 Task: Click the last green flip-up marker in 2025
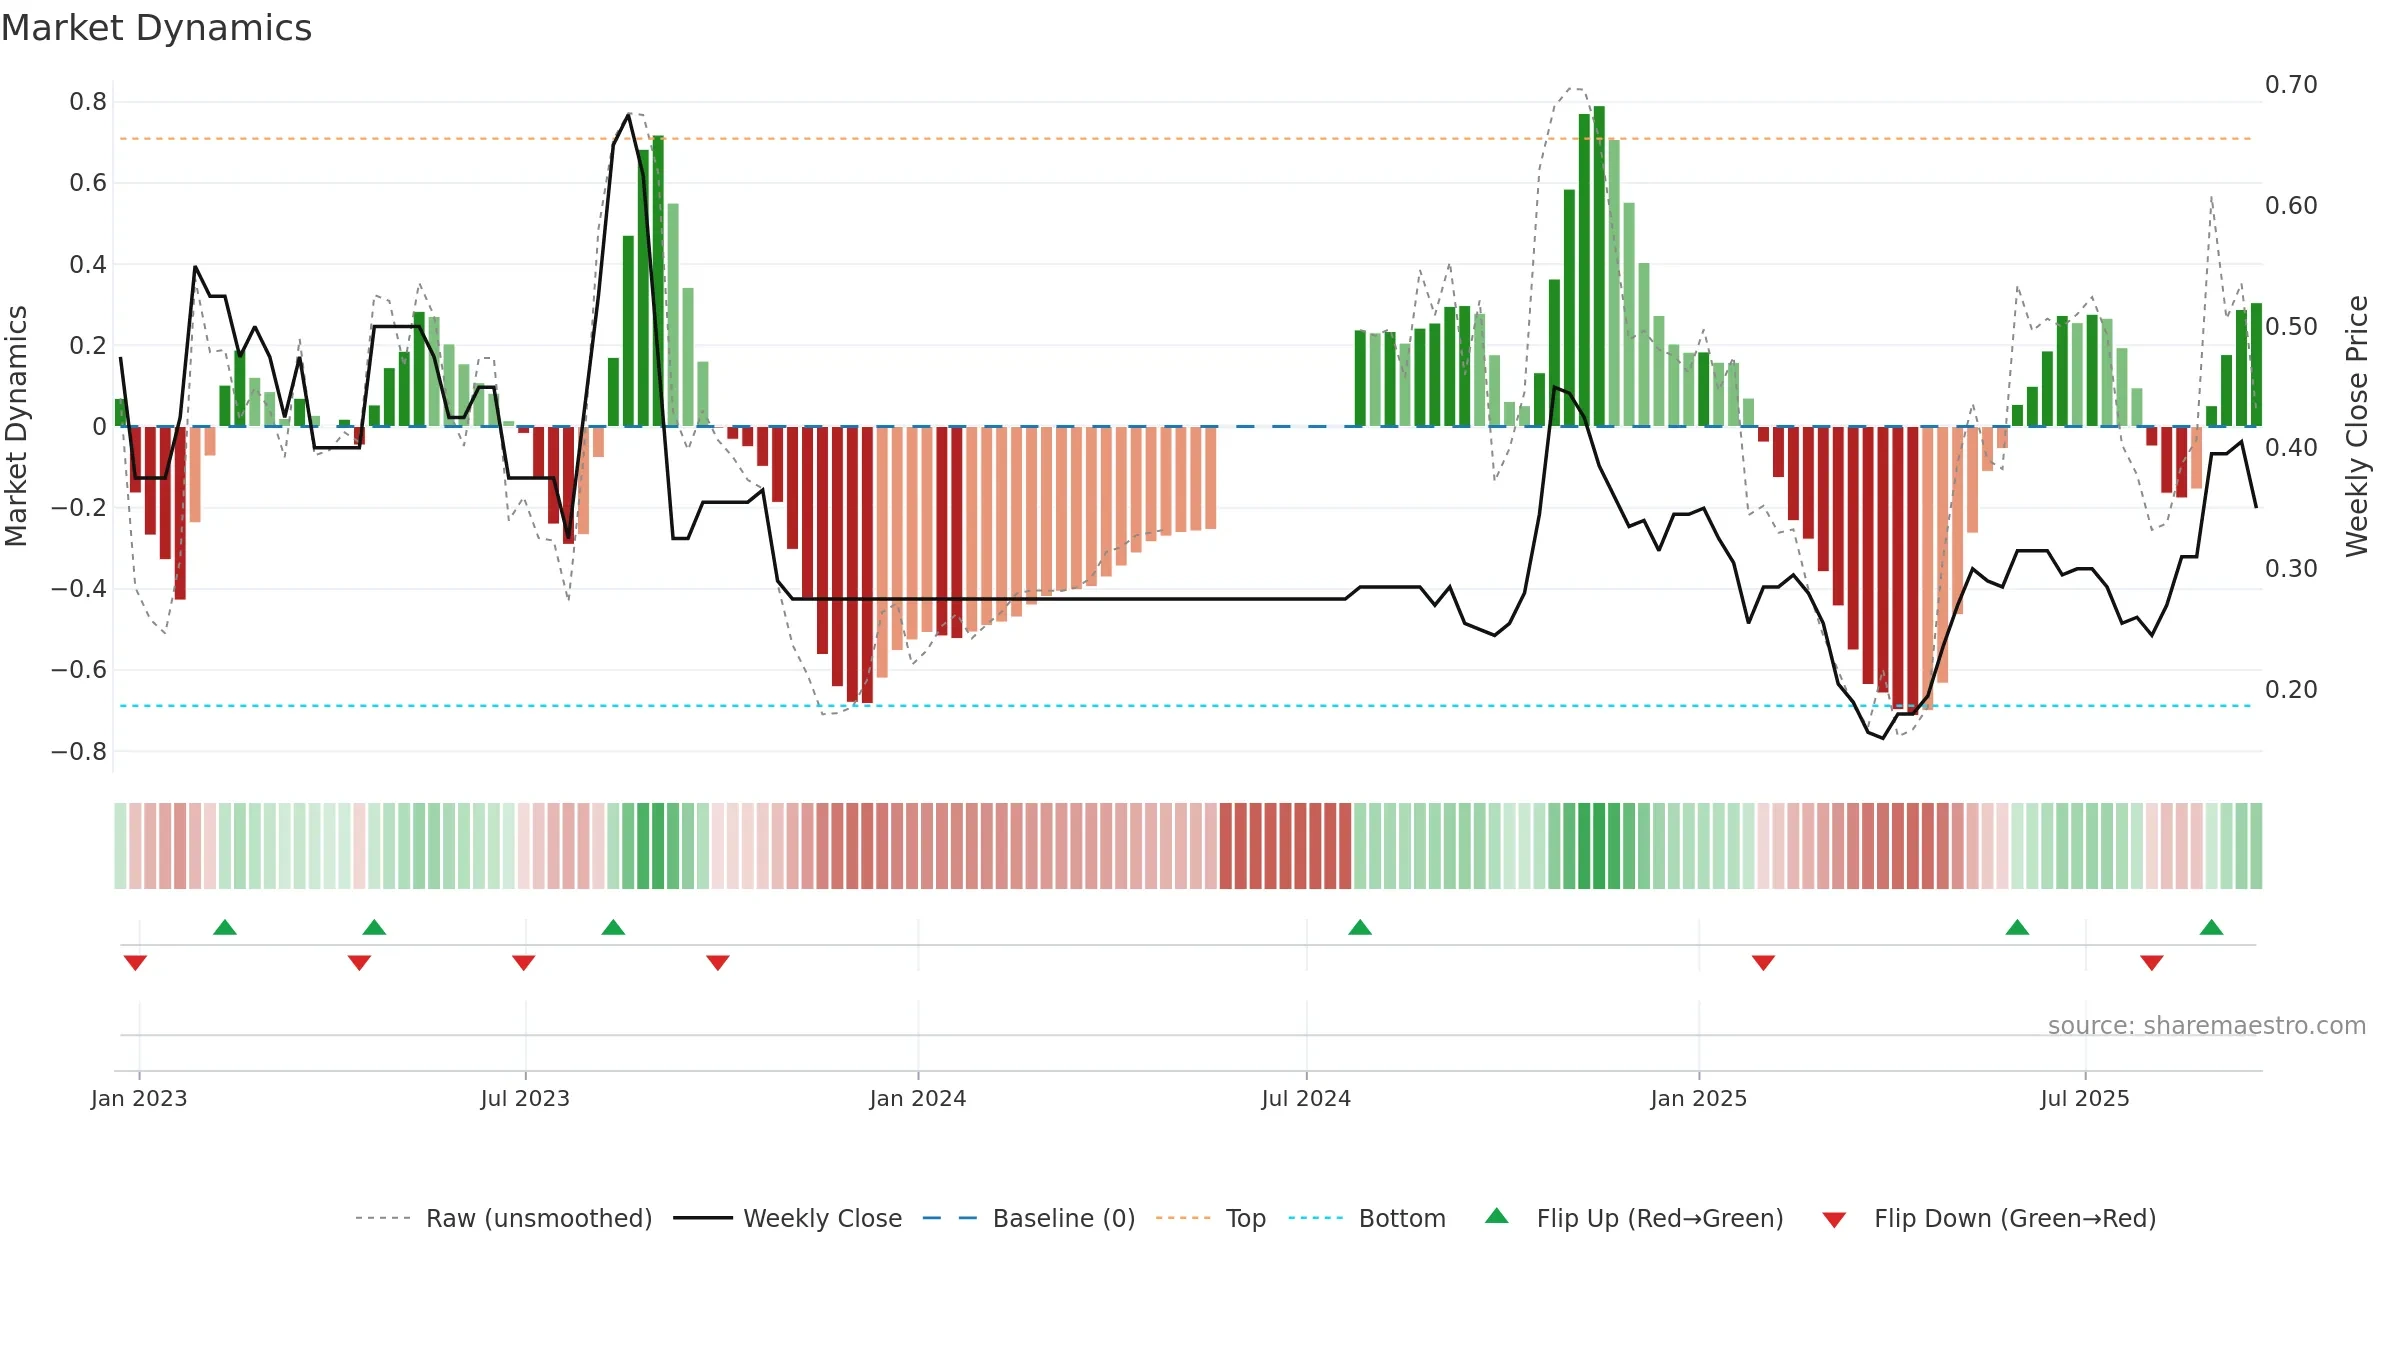2211,927
